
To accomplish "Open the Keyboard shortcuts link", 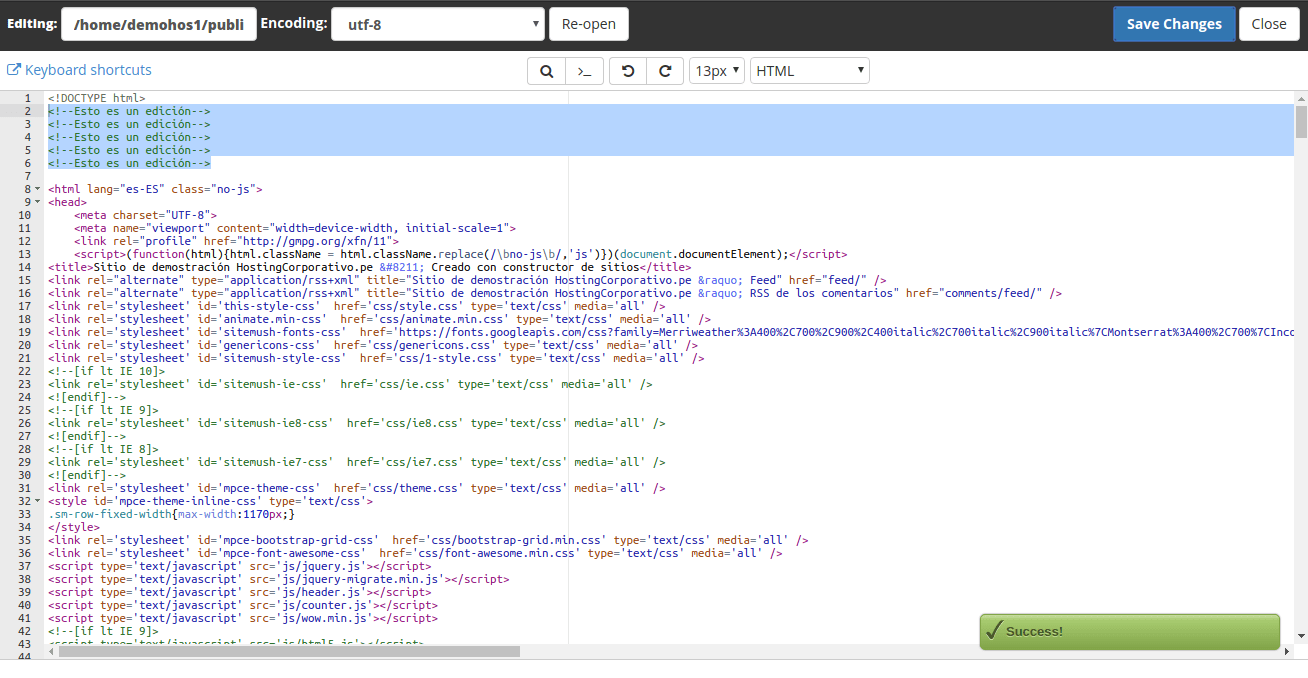I will 88,70.
